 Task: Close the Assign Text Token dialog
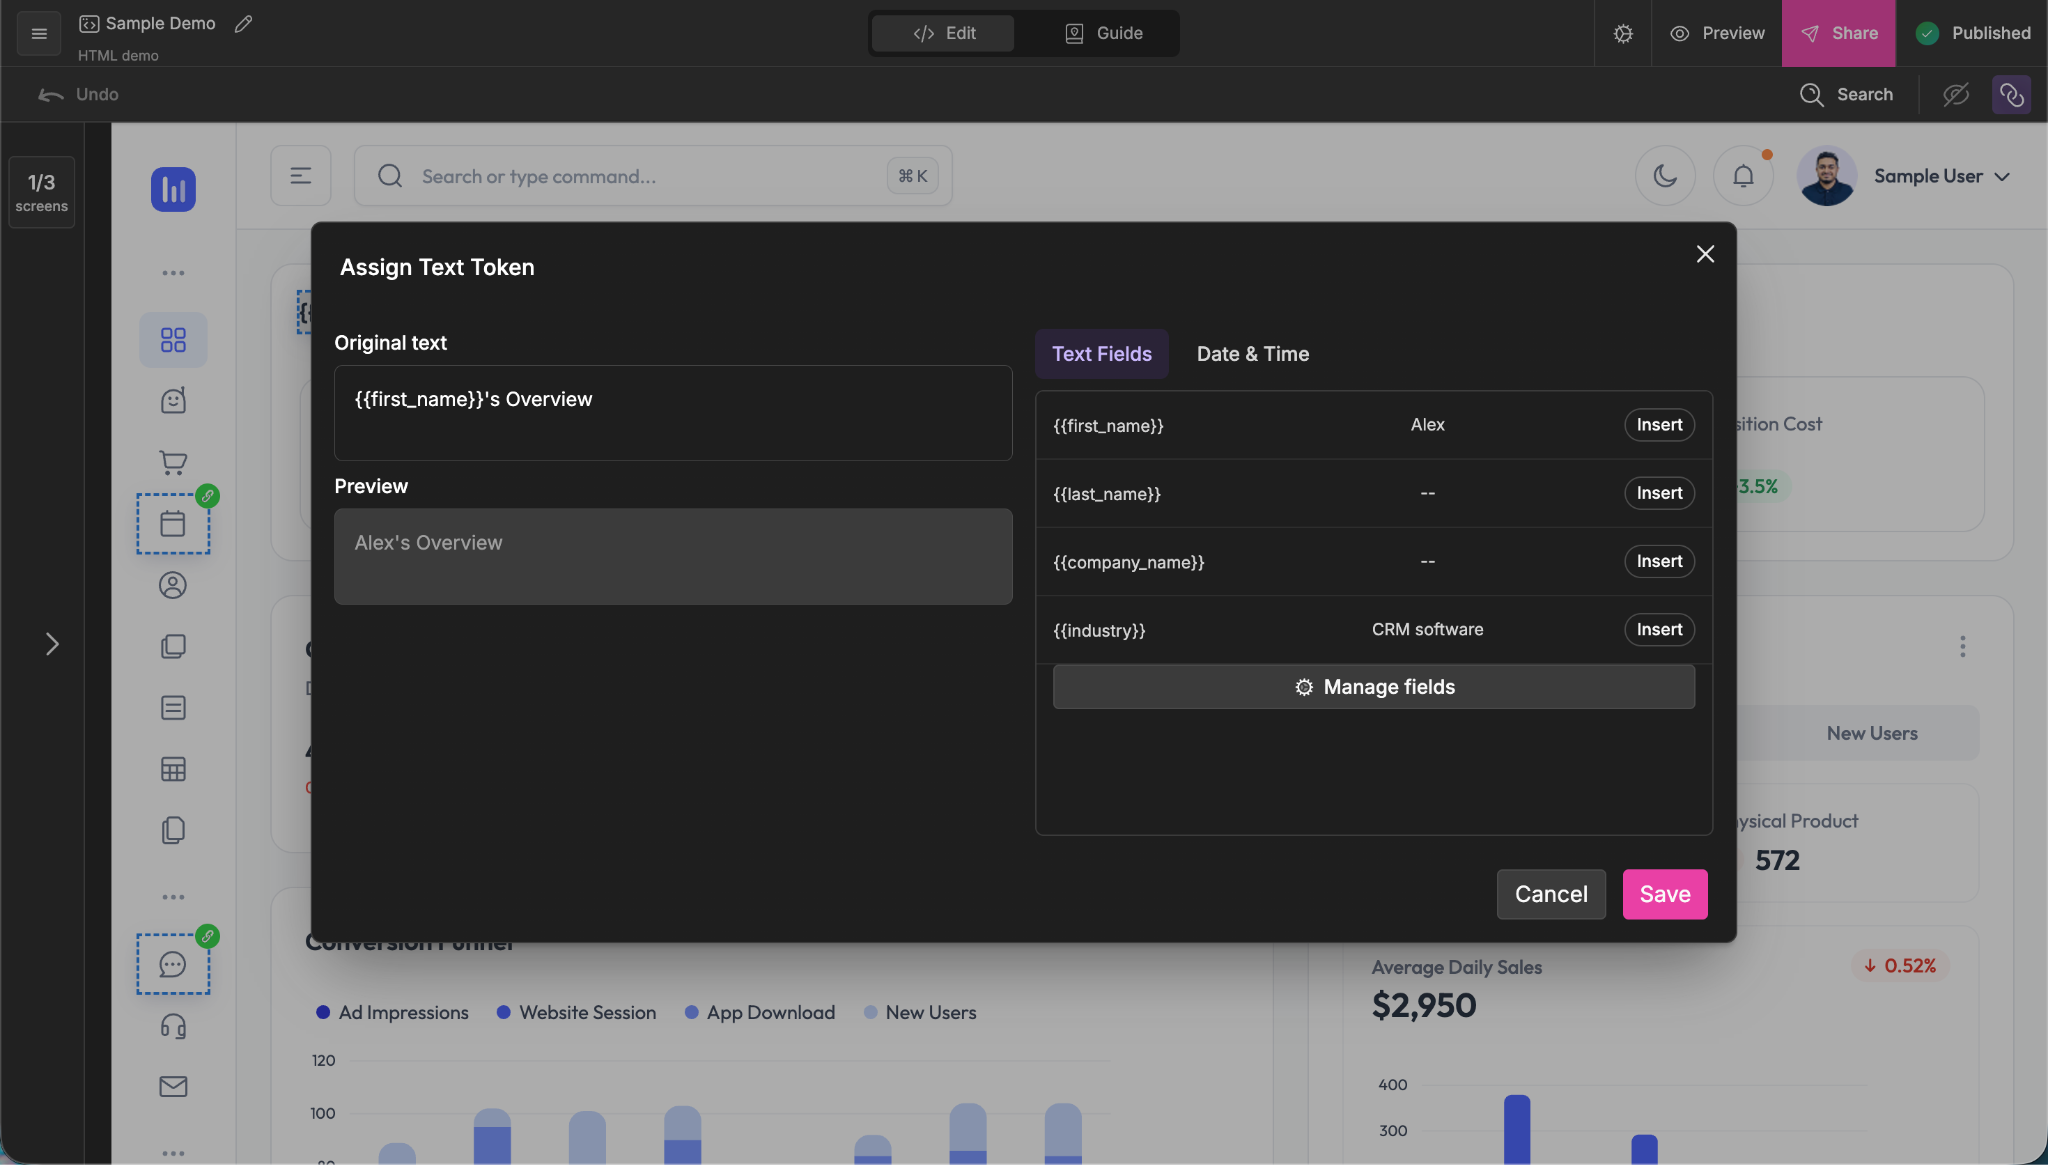tap(1705, 254)
